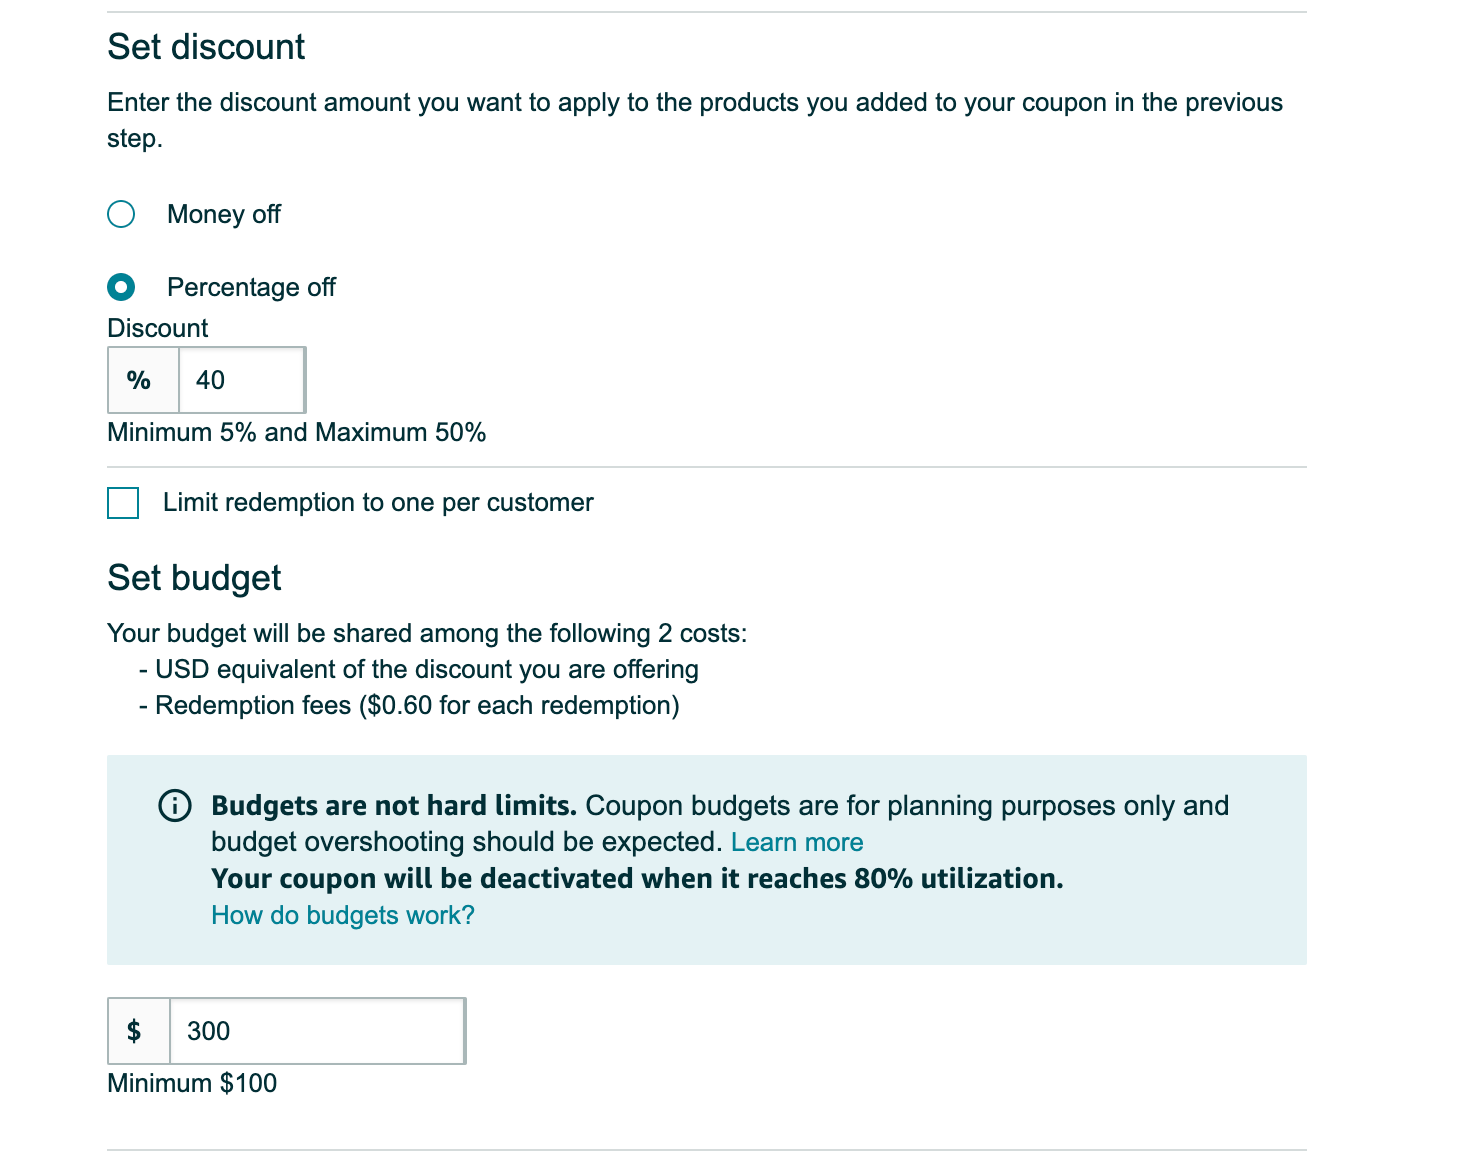Click the Minimum $100 hint text
This screenshot has width=1474, height=1166.
tap(192, 1083)
